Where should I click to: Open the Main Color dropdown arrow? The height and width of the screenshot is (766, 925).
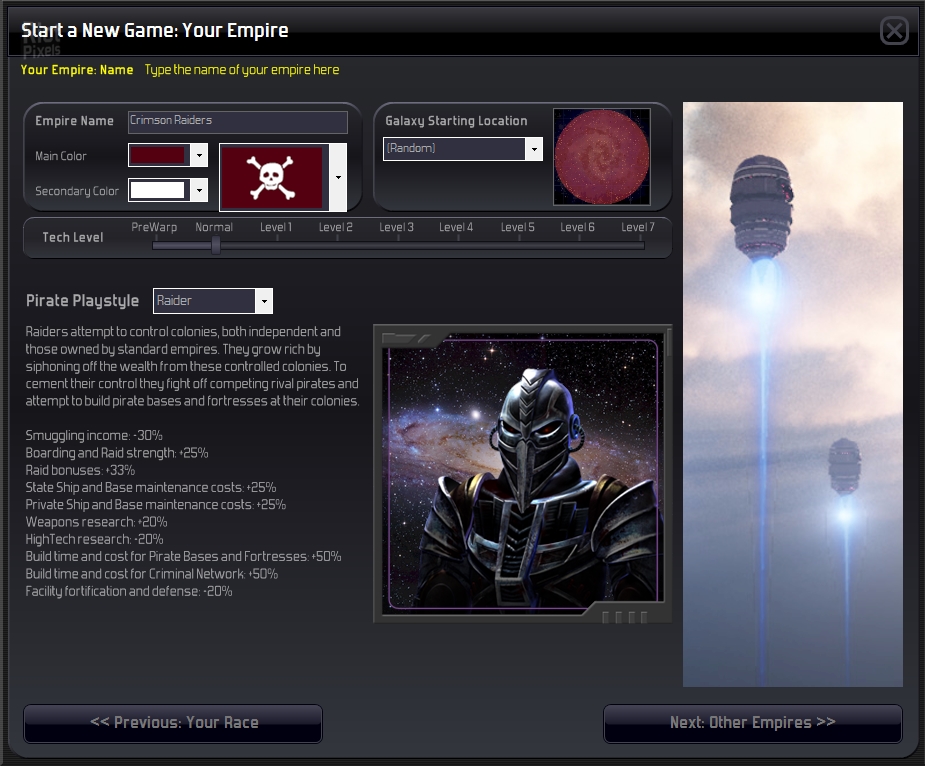point(199,156)
